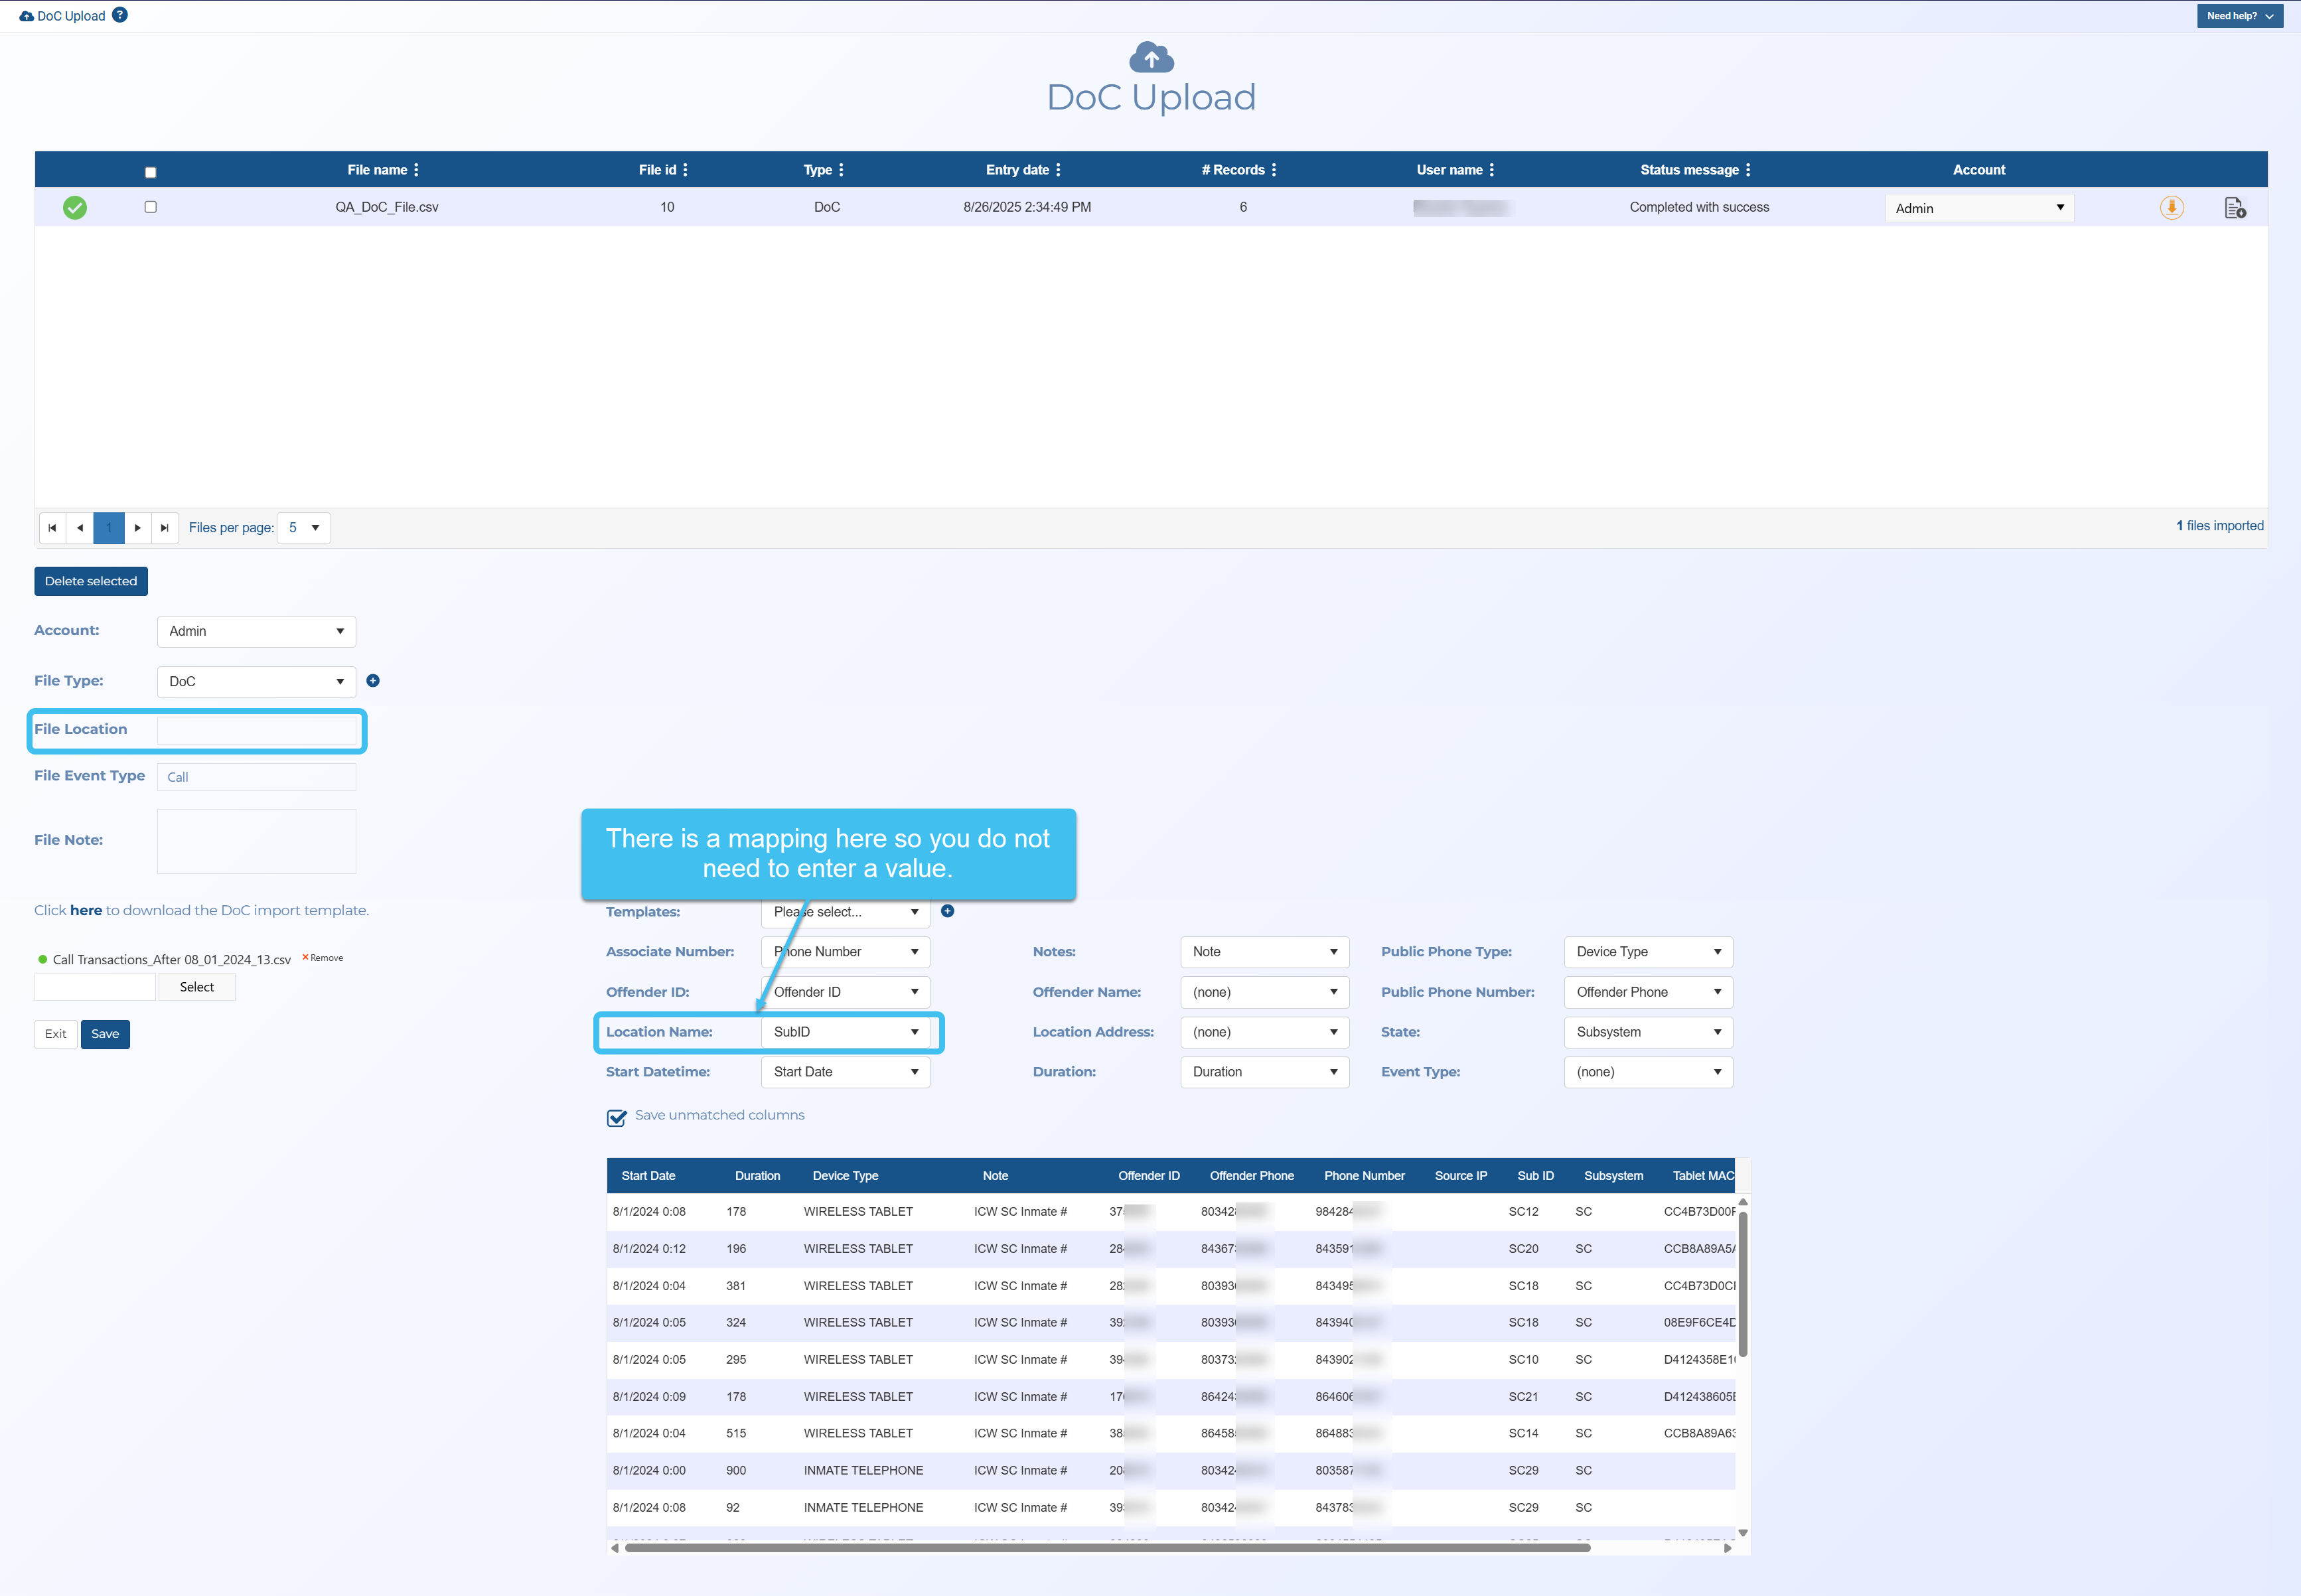Open the file details document icon
This screenshot has height=1596, width=2301.
pos(2234,208)
